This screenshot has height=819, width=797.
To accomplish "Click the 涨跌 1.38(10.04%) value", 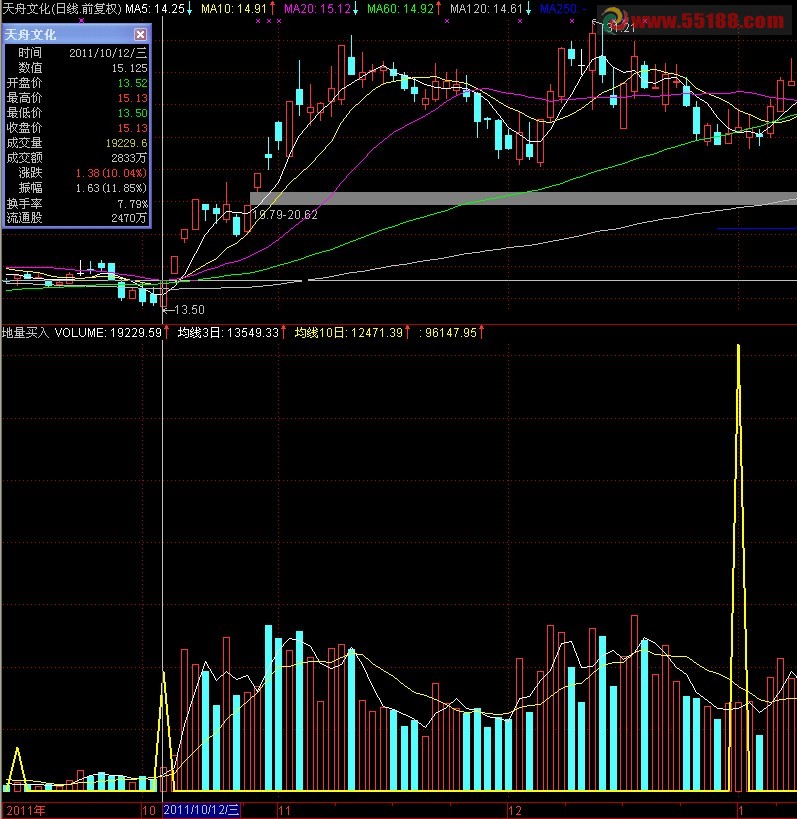I will pos(111,173).
